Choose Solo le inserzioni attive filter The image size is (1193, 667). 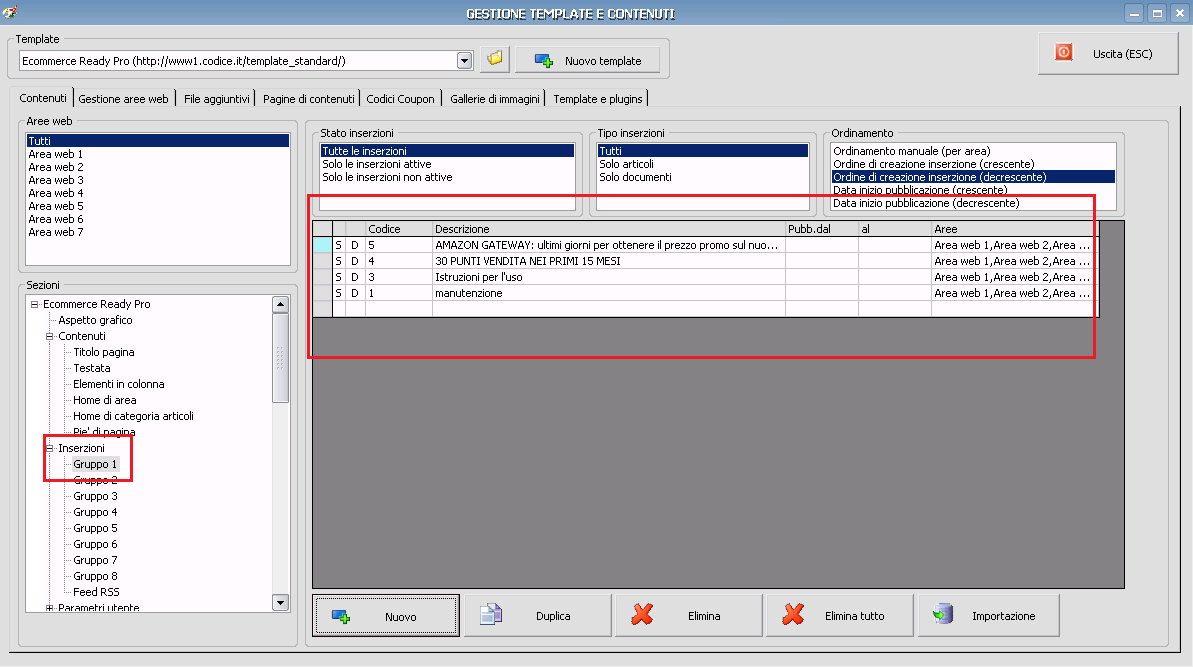(x=447, y=164)
